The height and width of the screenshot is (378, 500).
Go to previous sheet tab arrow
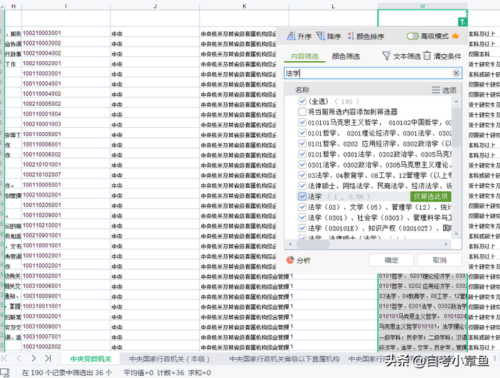click(19, 358)
